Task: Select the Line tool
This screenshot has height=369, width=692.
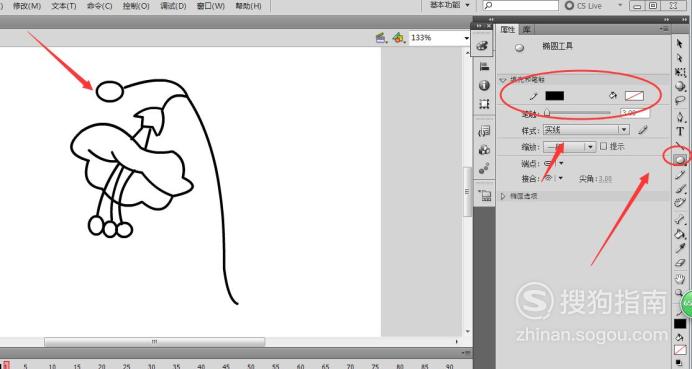Action: click(x=680, y=145)
